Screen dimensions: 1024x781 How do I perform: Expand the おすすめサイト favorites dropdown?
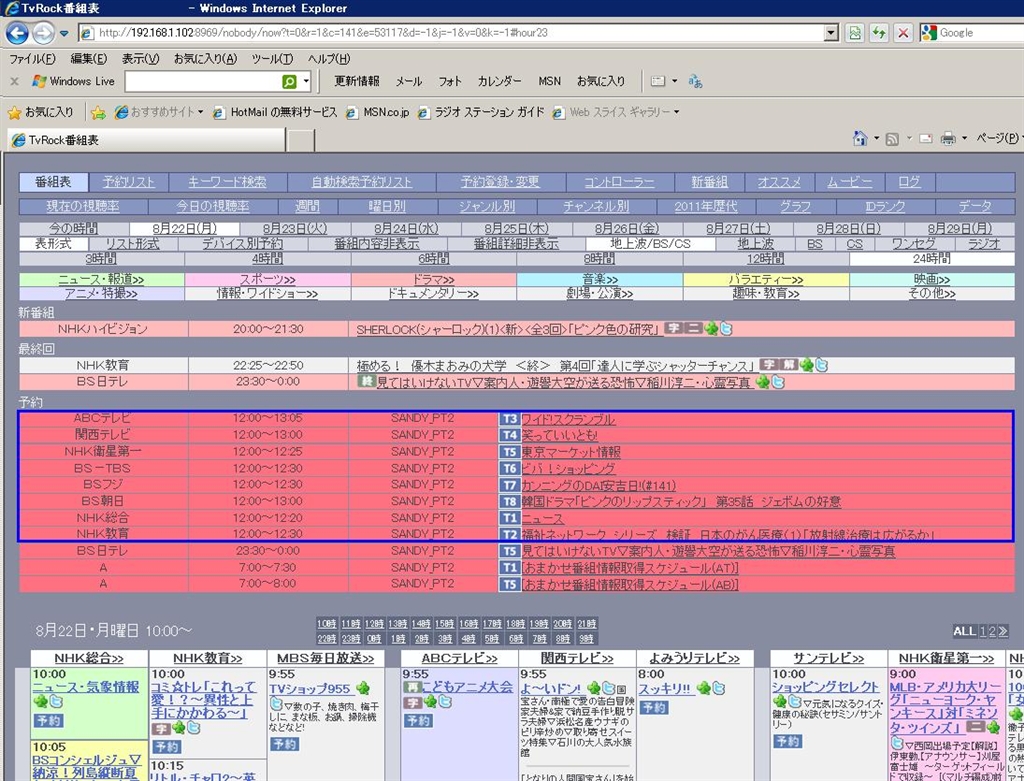click(x=200, y=113)
